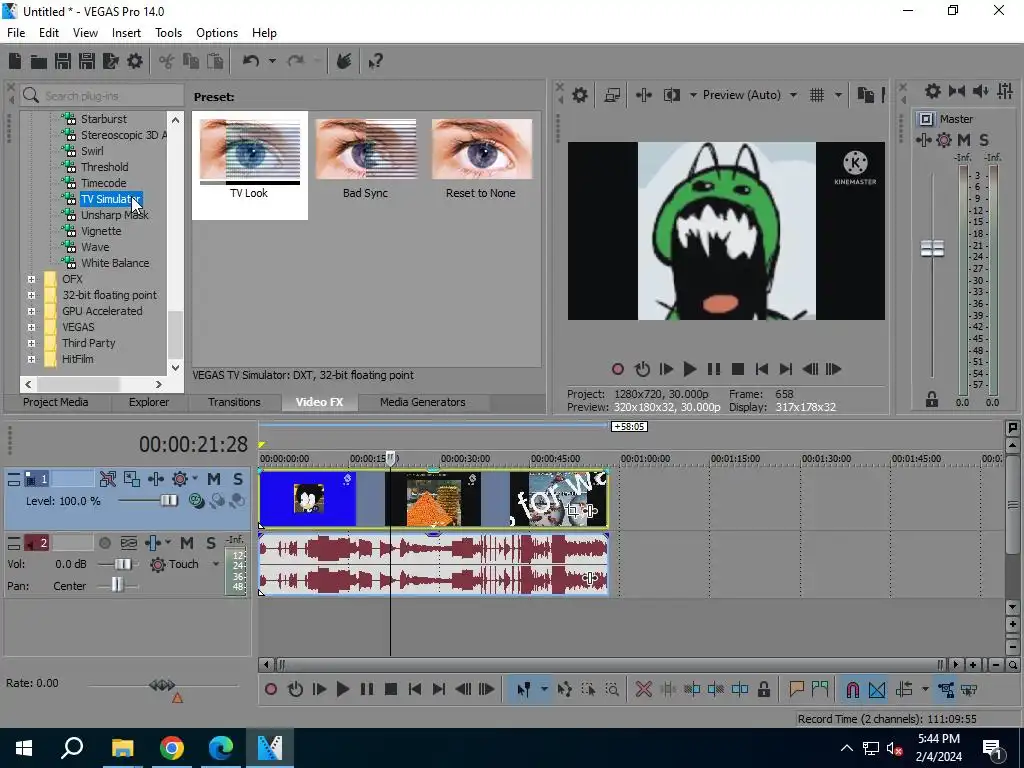Open Master bus audio properties gear
The width and height of the screenshot is (1024, 768).
933,91
